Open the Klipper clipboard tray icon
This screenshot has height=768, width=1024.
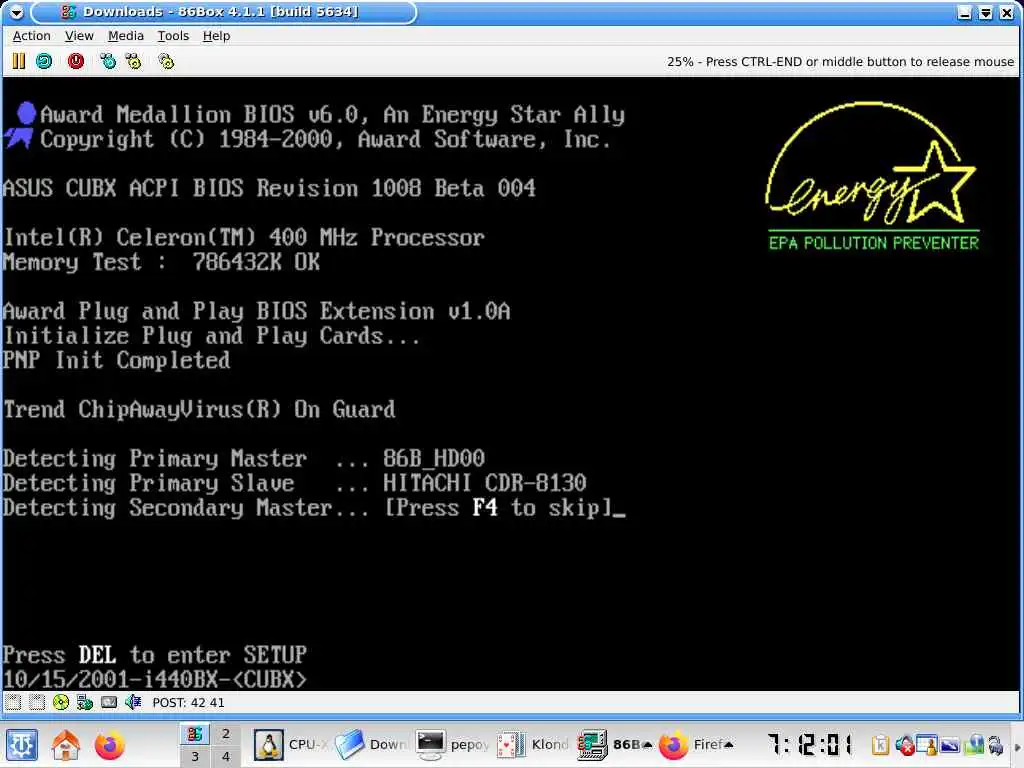point(880,744)
